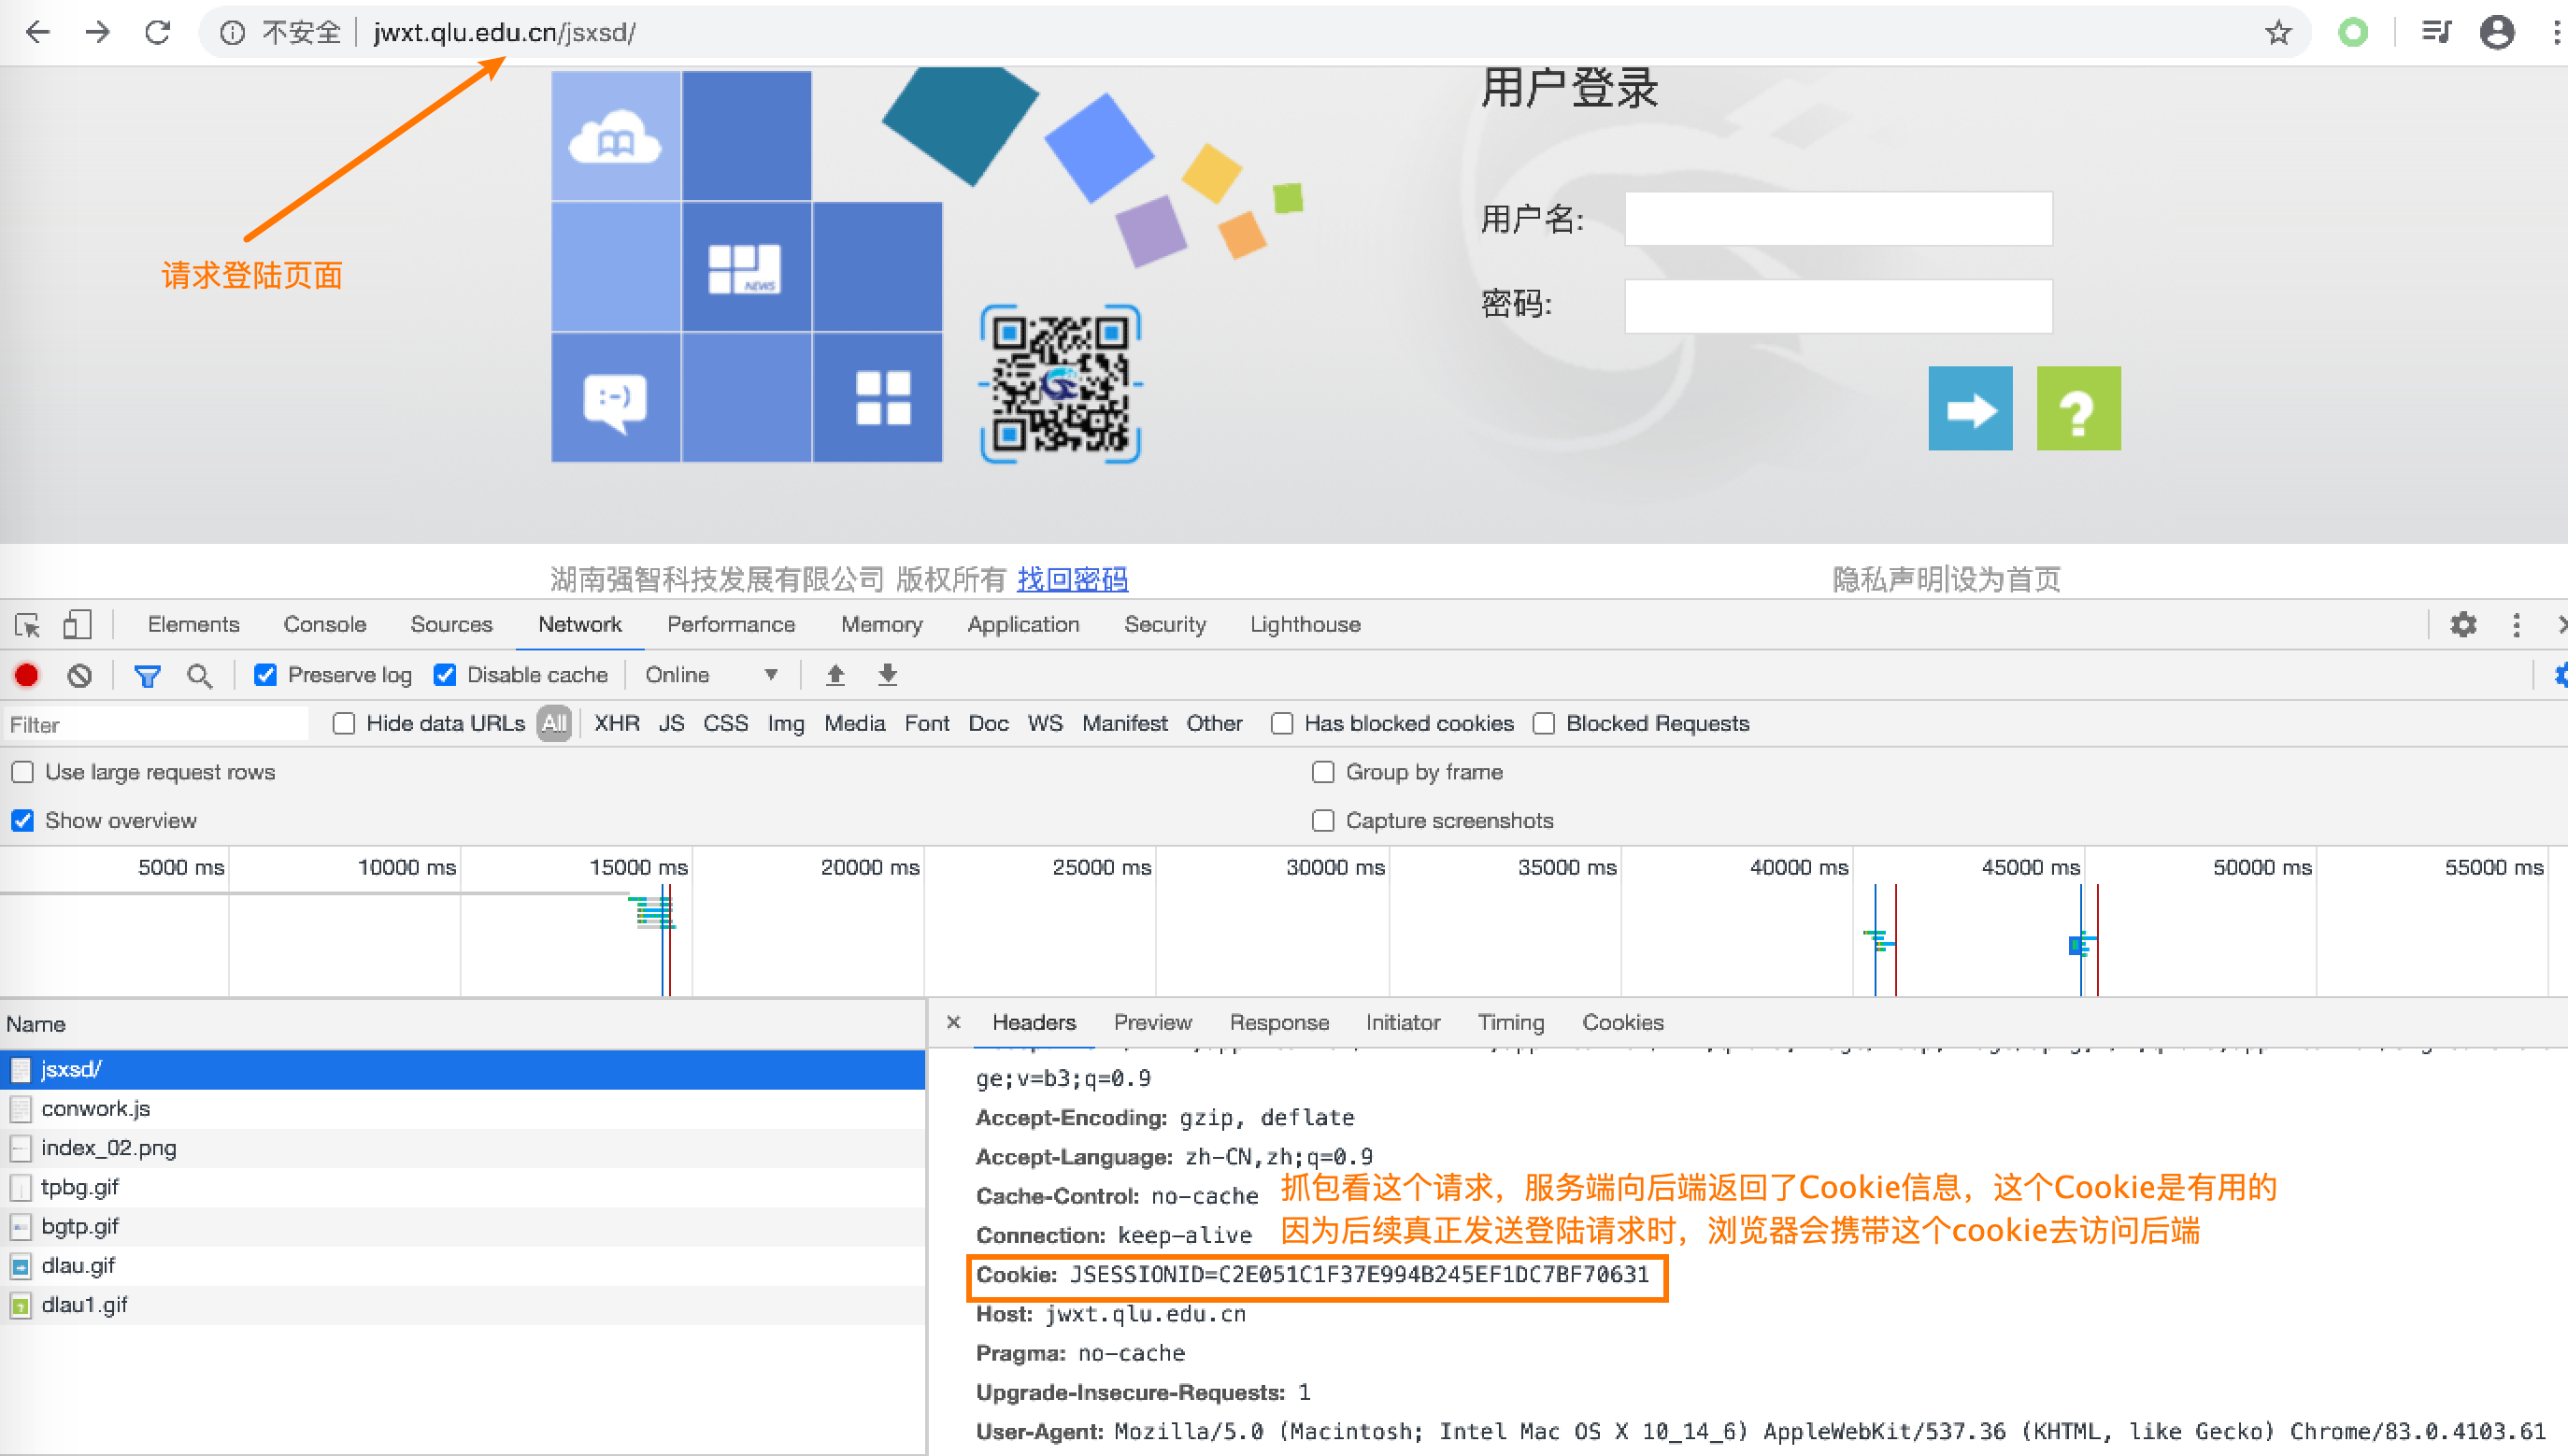Clear the network requests list
This screenshot has width=2568, height=1456.
click(80, 675)
